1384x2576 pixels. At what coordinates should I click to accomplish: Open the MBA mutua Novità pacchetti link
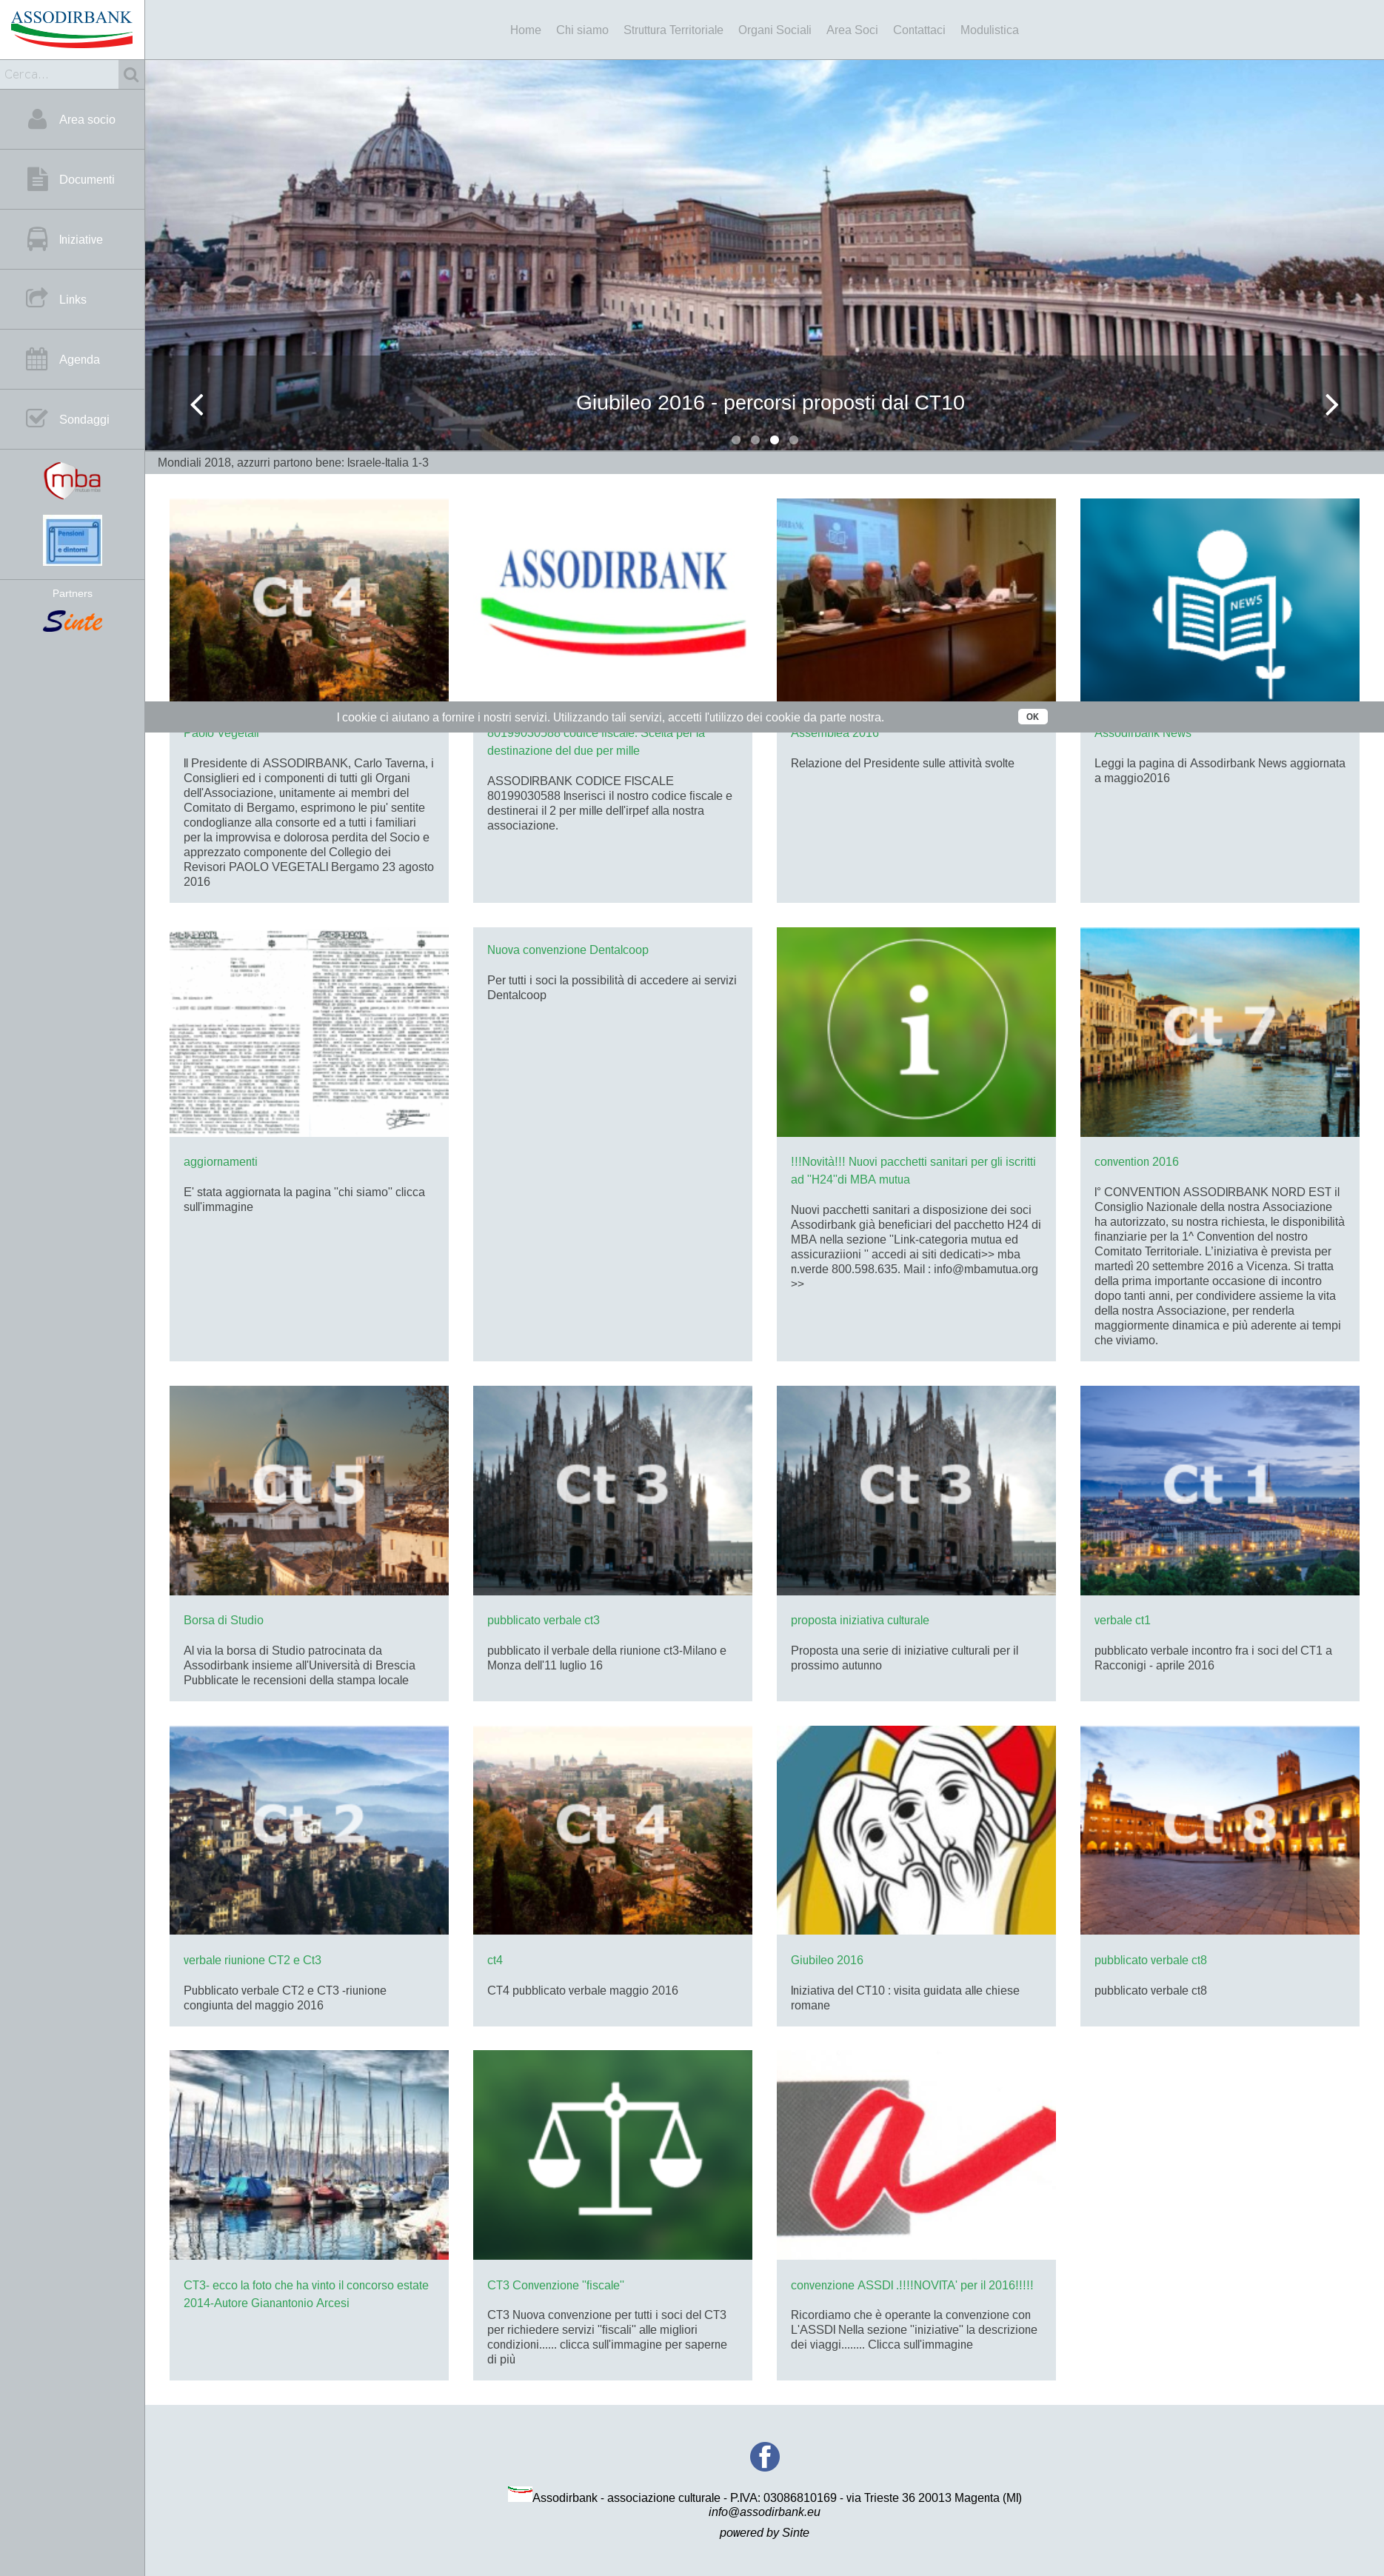pos(913,1171)
